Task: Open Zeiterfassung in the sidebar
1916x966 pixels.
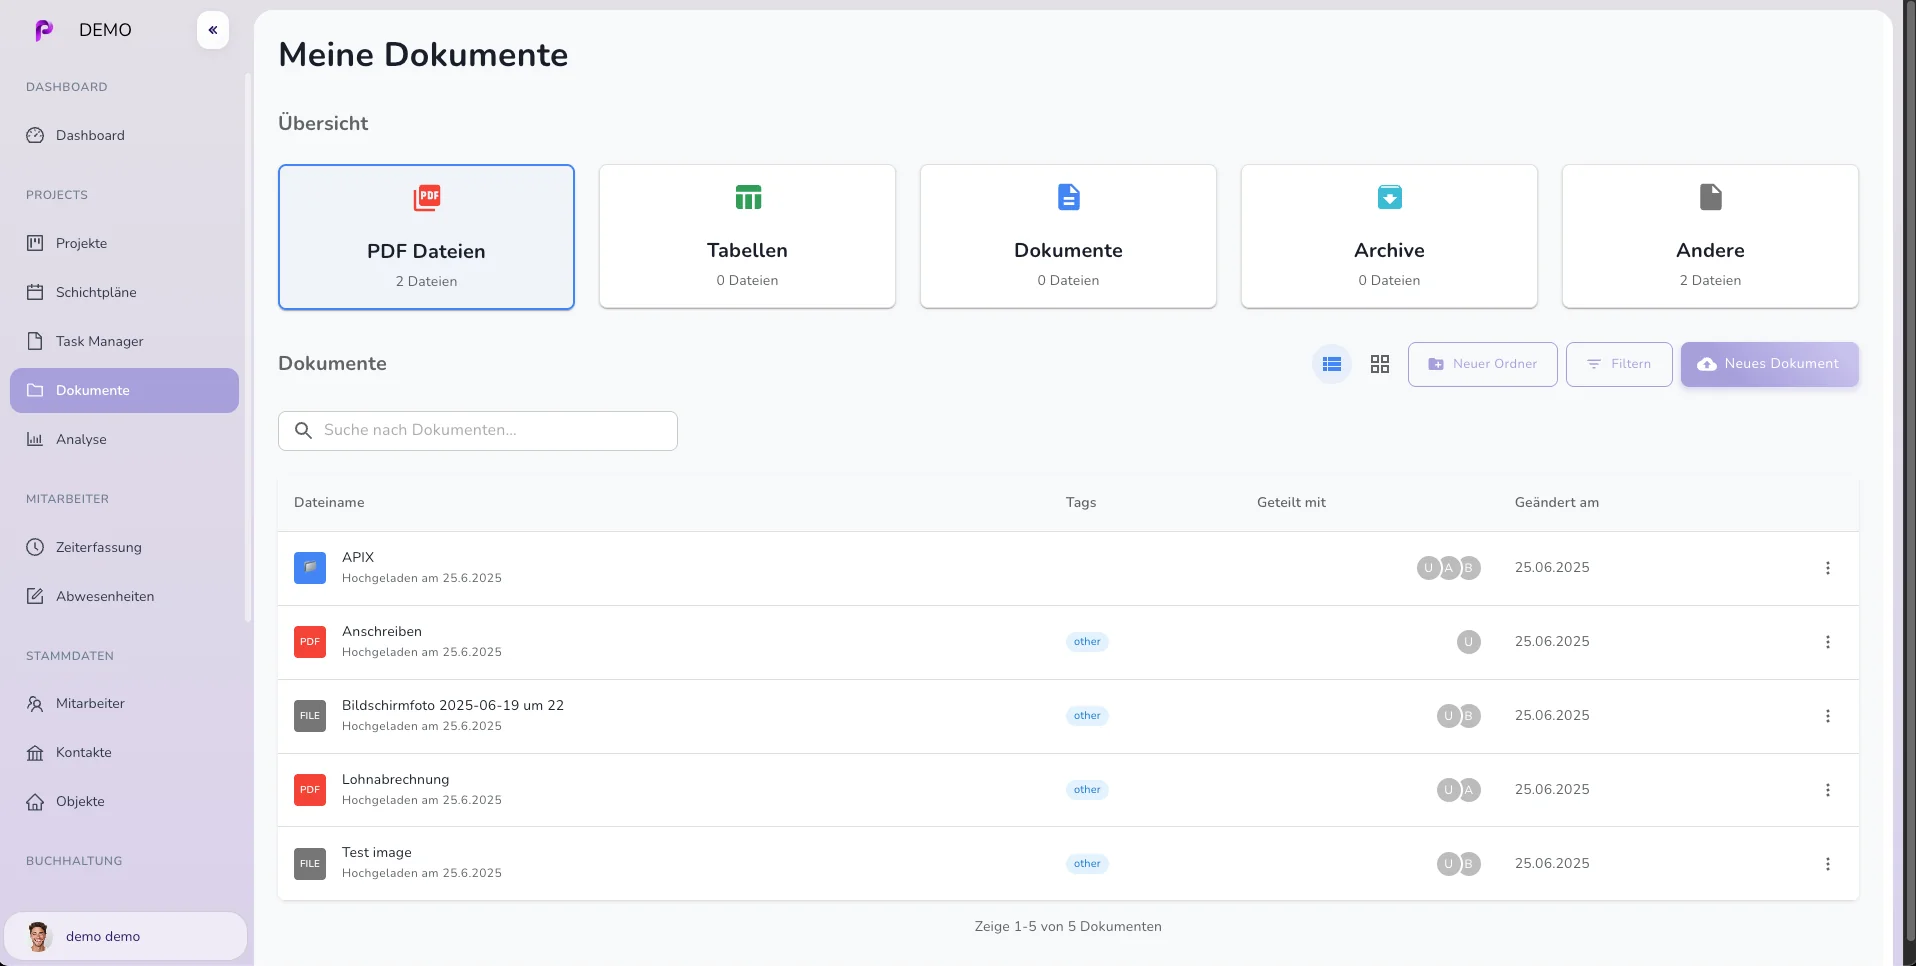Action: click(98, 547)
